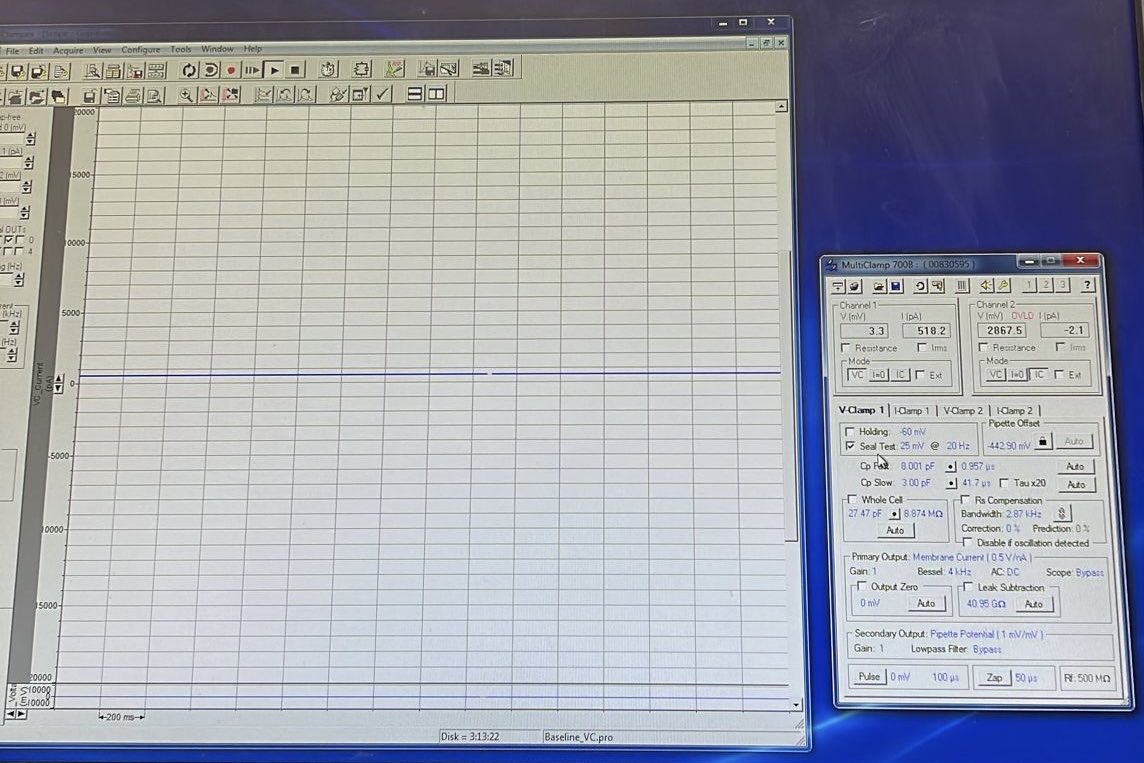This screenshot has width=1144, height=763.
Task: Toggle Channel 1 Ext mode checkbox
Action: pyautogui.click(x=920, y=375)
